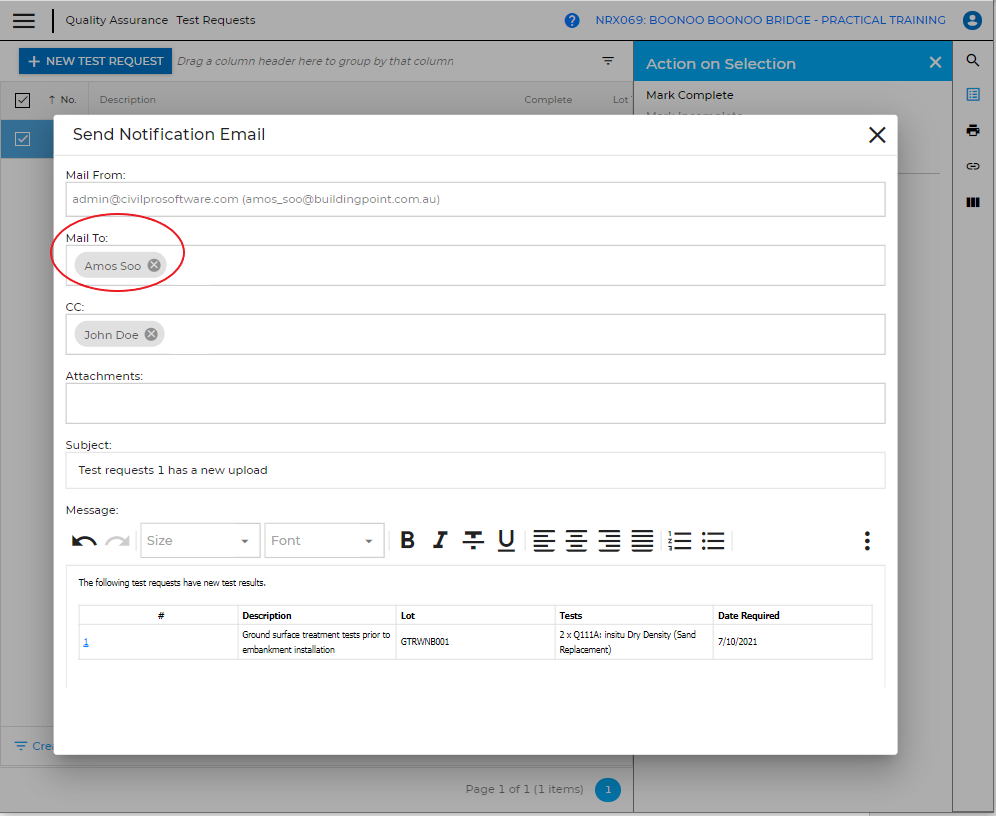Image resolution: width=996 pixels, height=816 pixels.
Task: Open the Size dropdown
Action: tap(200, 541)
